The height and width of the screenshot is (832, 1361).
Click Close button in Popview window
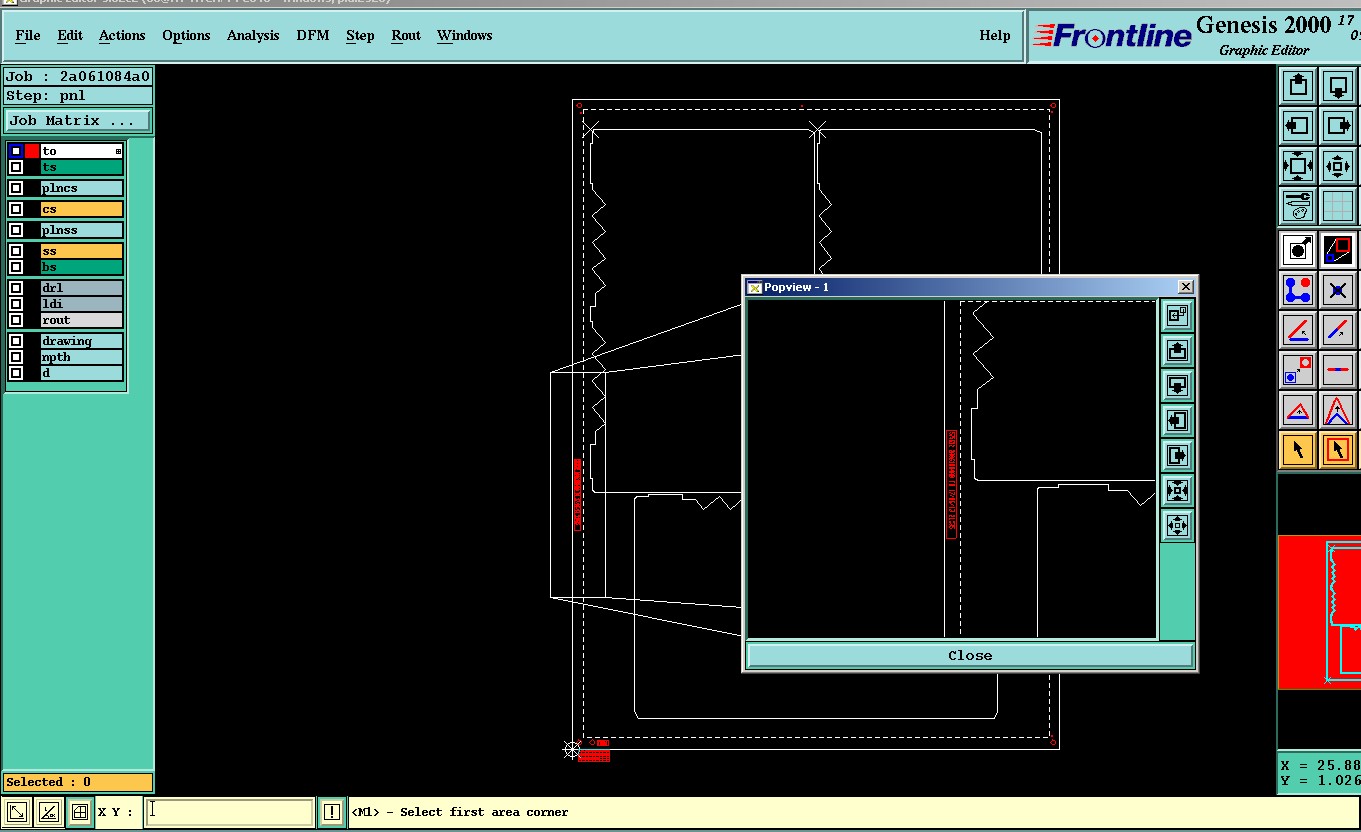pyautogui.click(x=970, y=655)
